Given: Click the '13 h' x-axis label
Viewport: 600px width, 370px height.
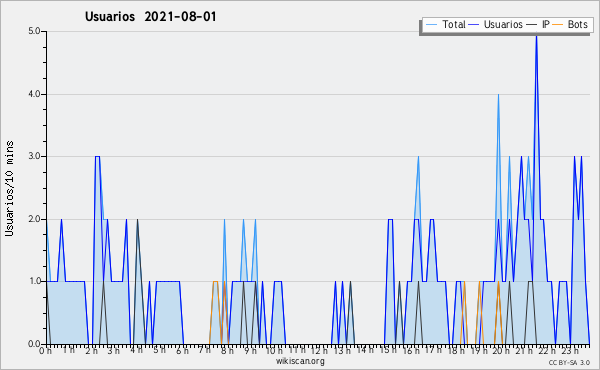Looking at the screenshot, I should click(x=342, y=351).
